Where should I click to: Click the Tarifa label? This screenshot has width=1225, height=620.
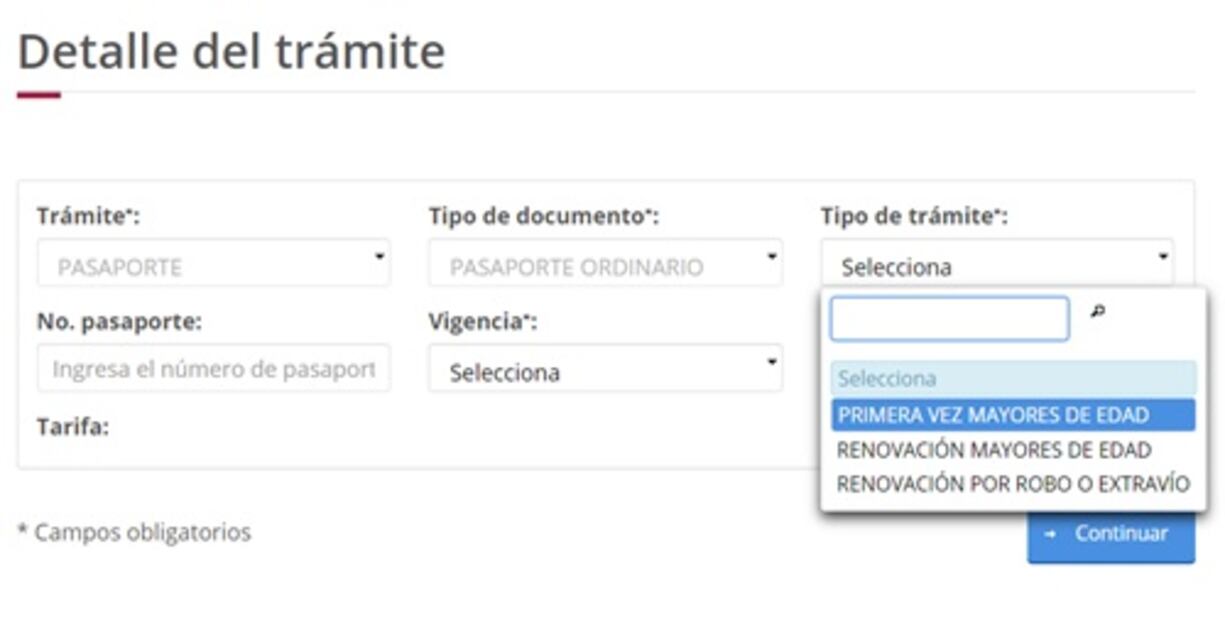[73, 427]
